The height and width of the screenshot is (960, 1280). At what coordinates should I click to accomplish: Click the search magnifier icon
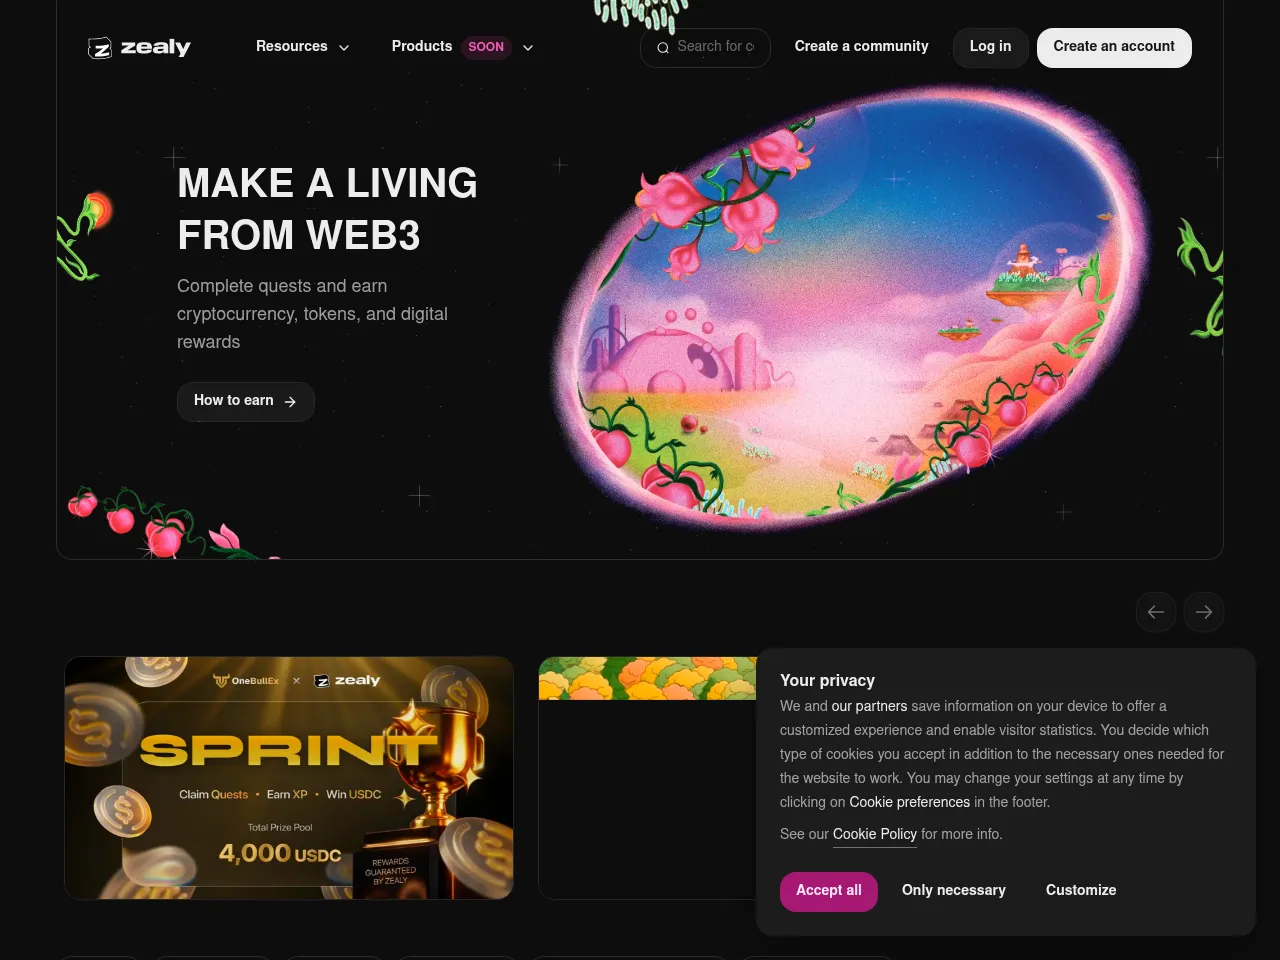pos(662,47)
